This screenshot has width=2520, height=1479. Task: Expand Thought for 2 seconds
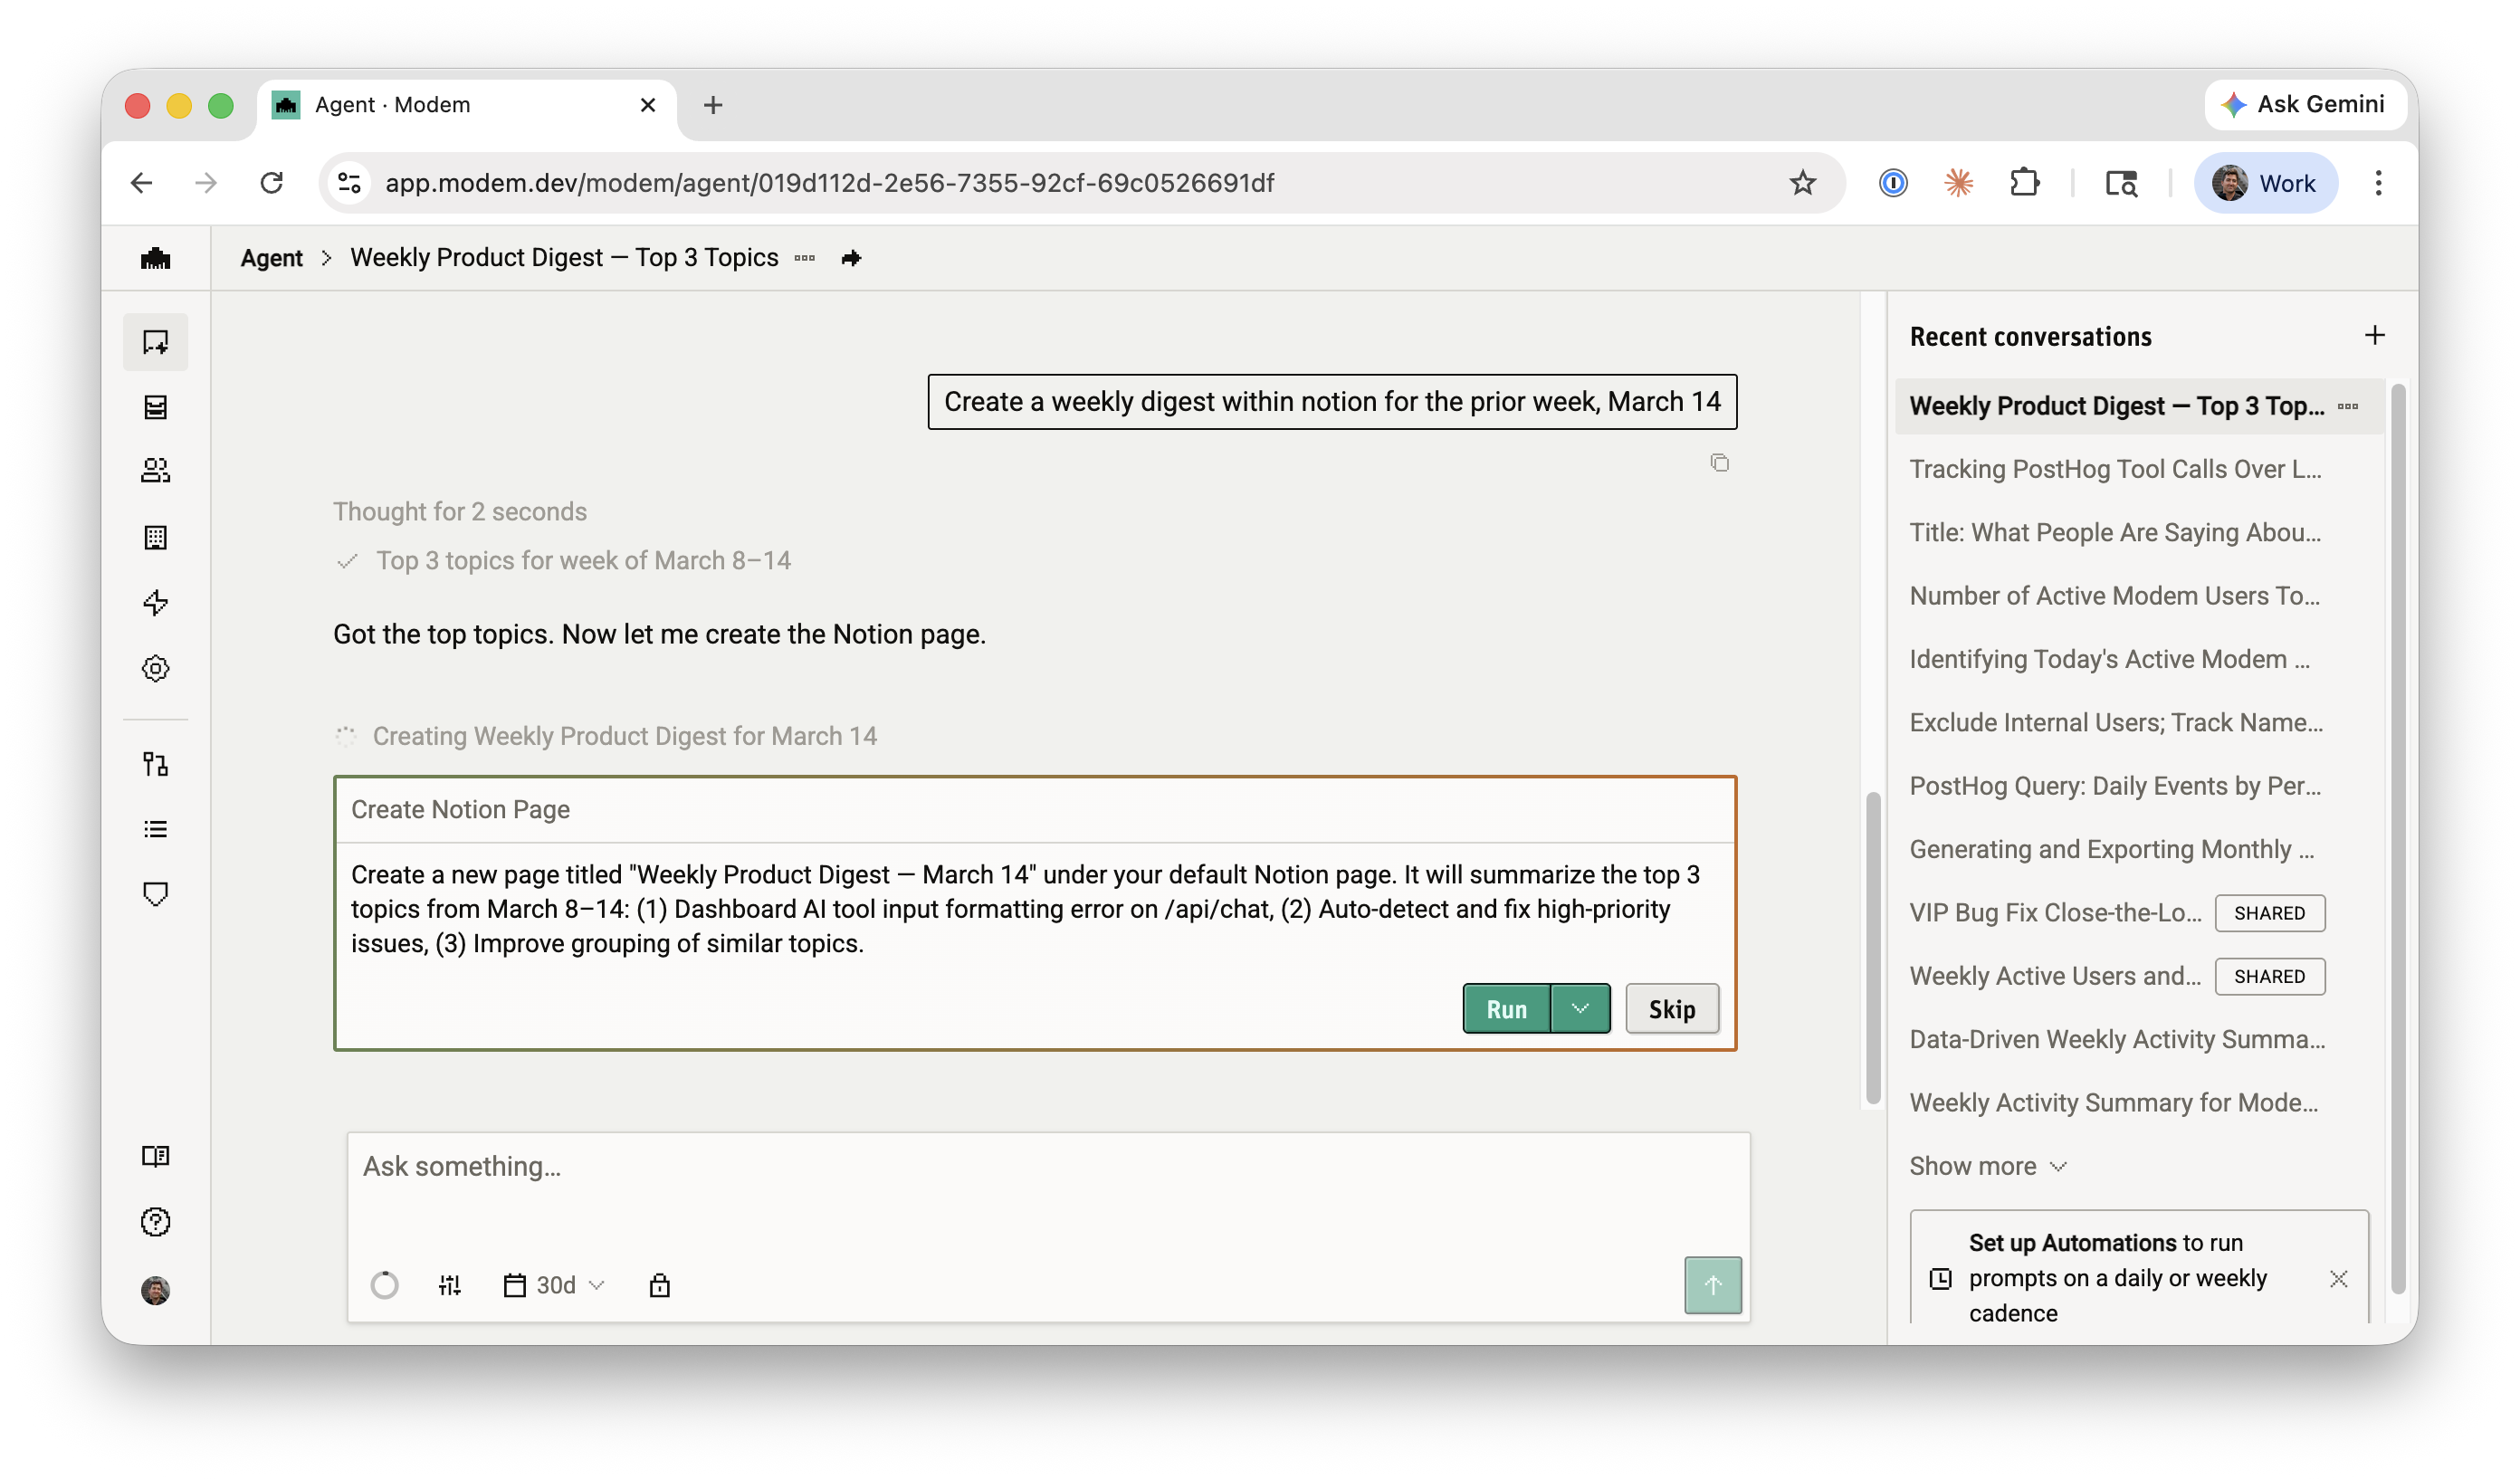(460, 511)
